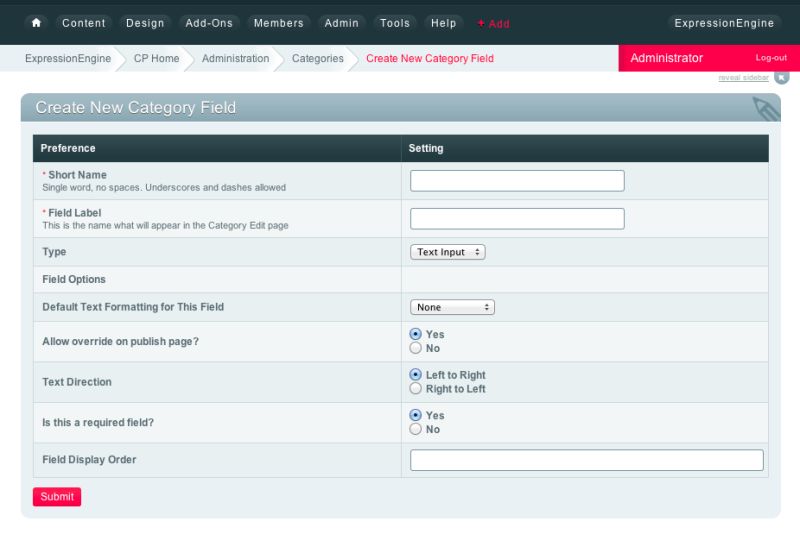The image size is (800, 534).
Task: Click the reveal sidebar link
Action: (743, 78)
